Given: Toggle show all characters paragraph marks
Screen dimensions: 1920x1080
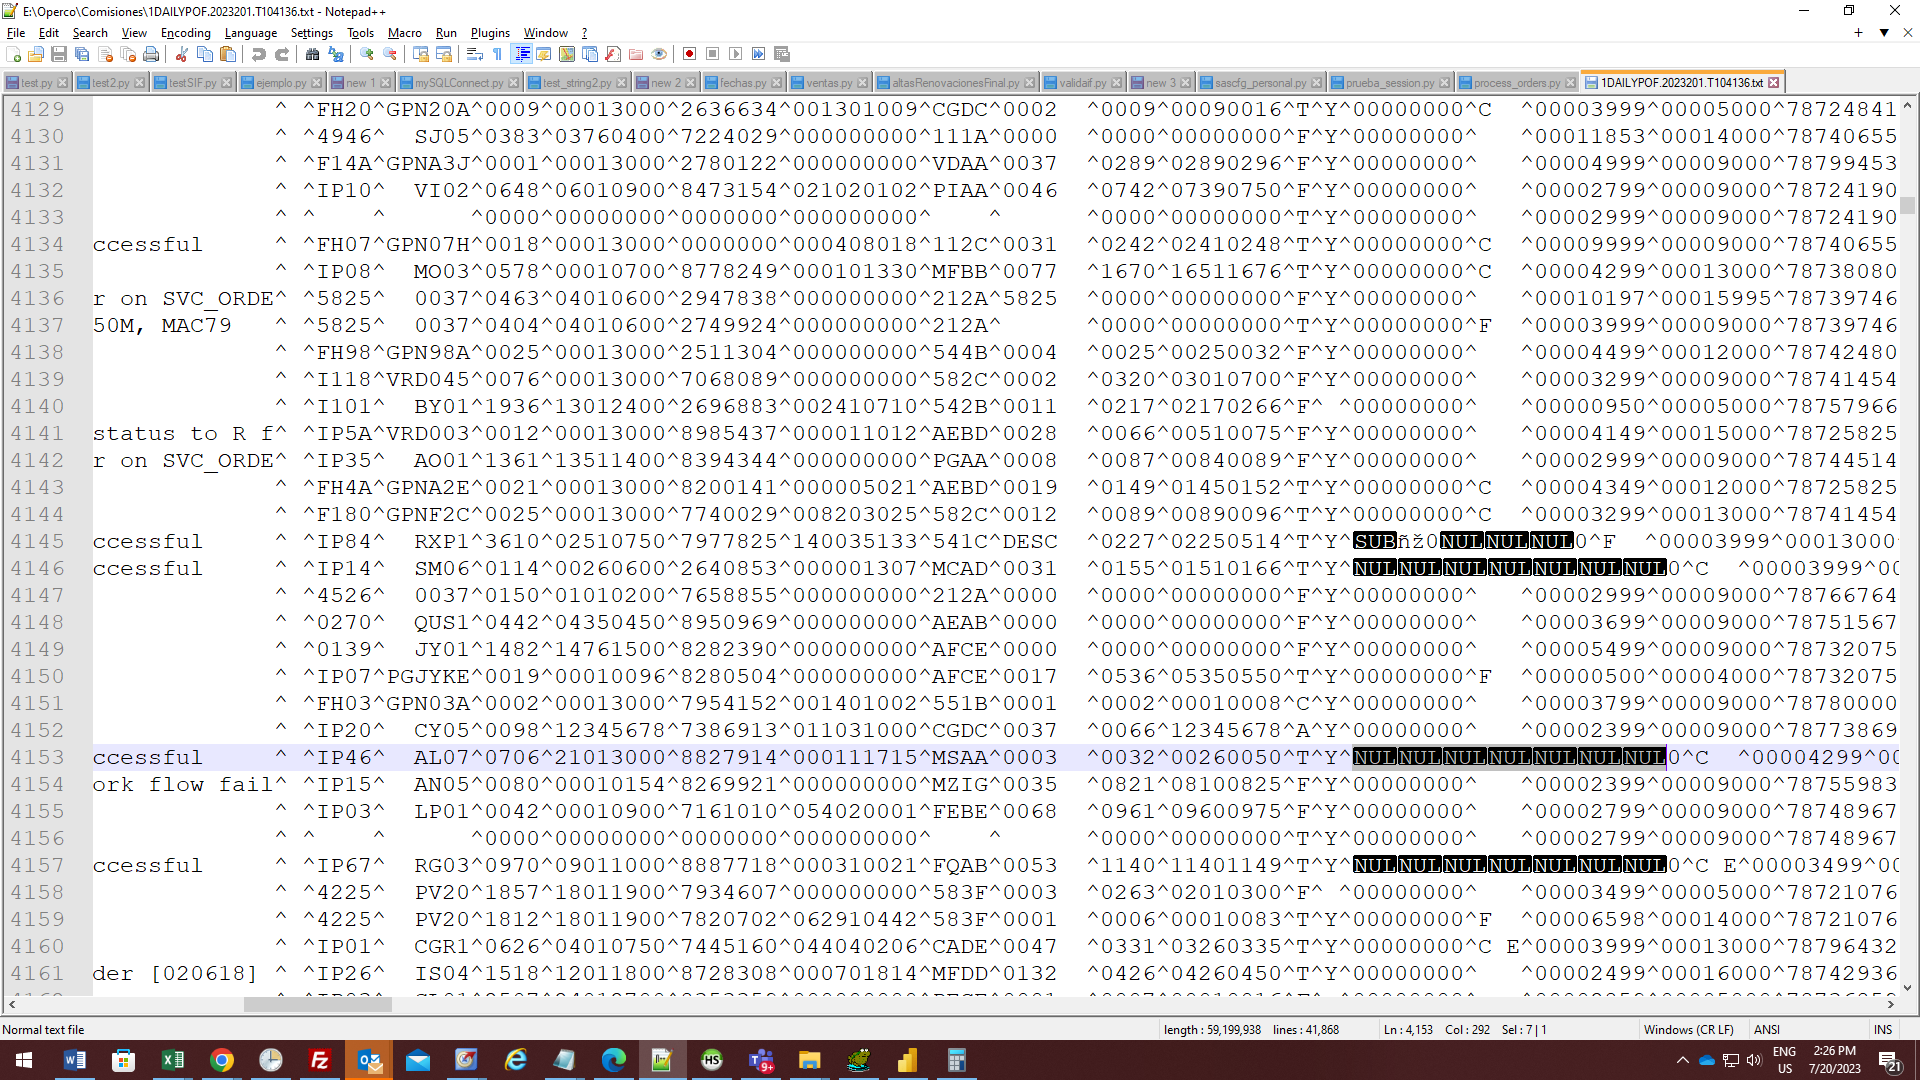Looking at the screenshot, I should click(x=496, y=54).
